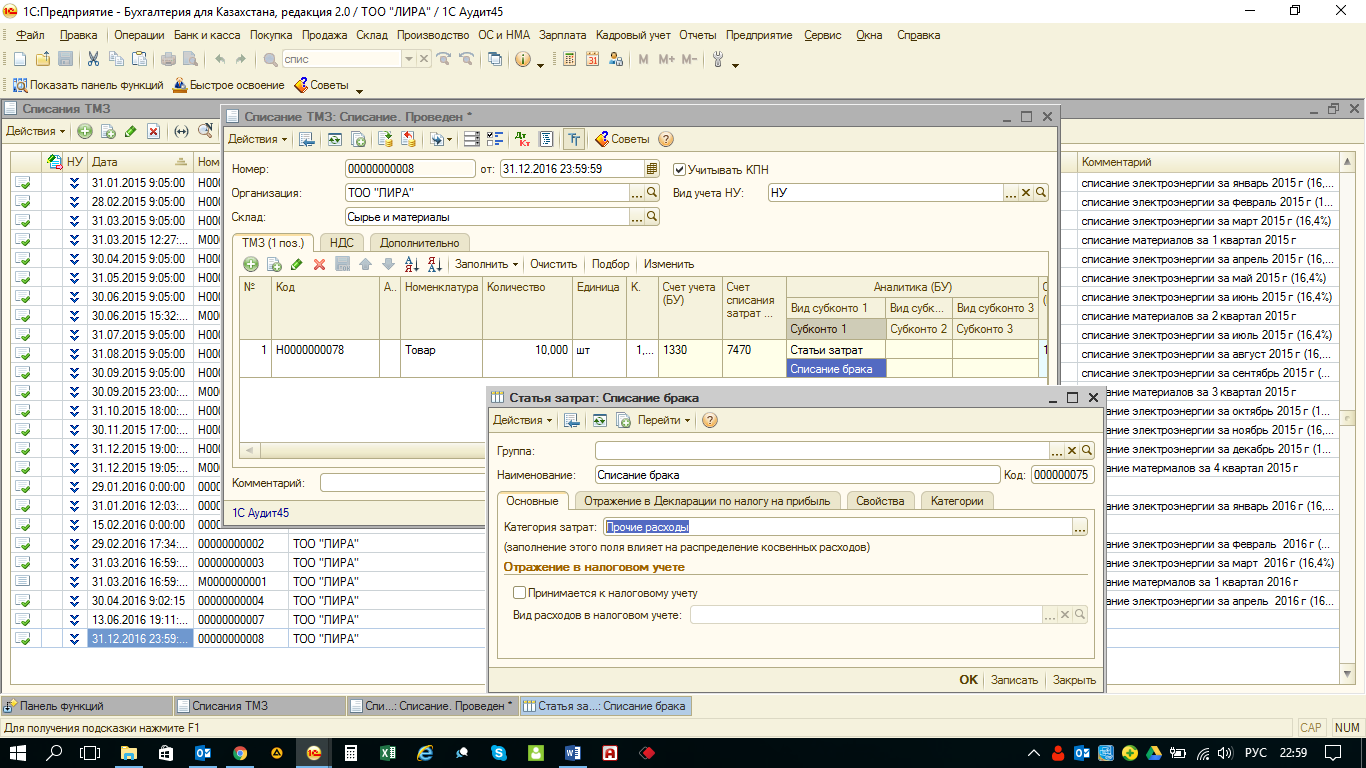
Task: Open Действия dropdown in Списание ТМЗ document window
Action: [258, 139]
